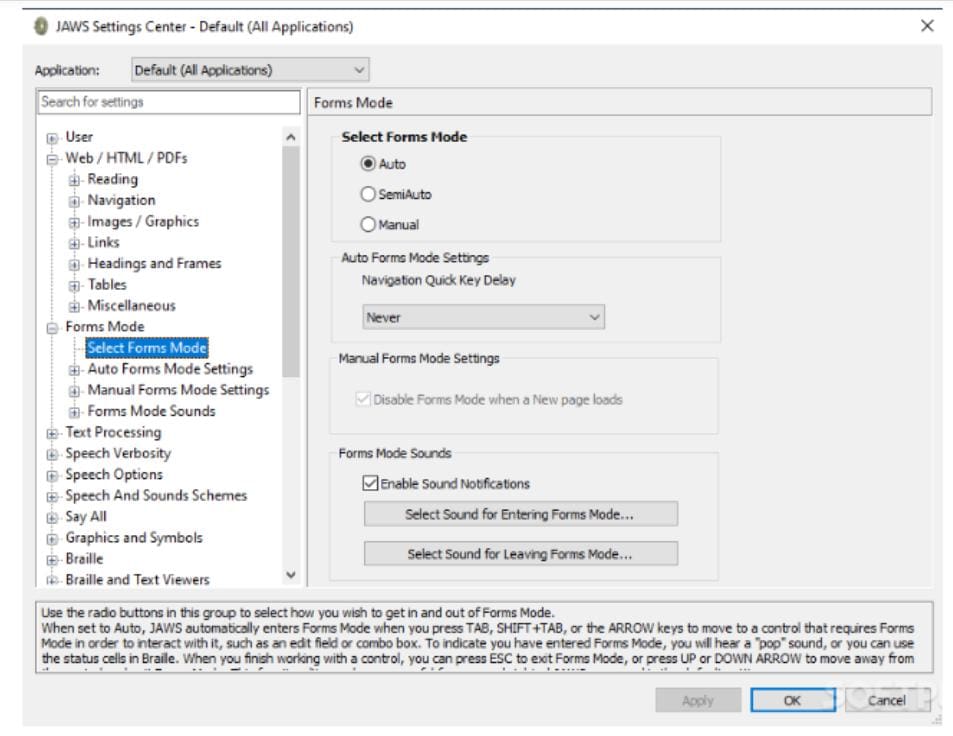The height and width of the screenshot is (736, 953).
Task: Choose SemiAuto forms mode option
Action: (x=367, y=194)
